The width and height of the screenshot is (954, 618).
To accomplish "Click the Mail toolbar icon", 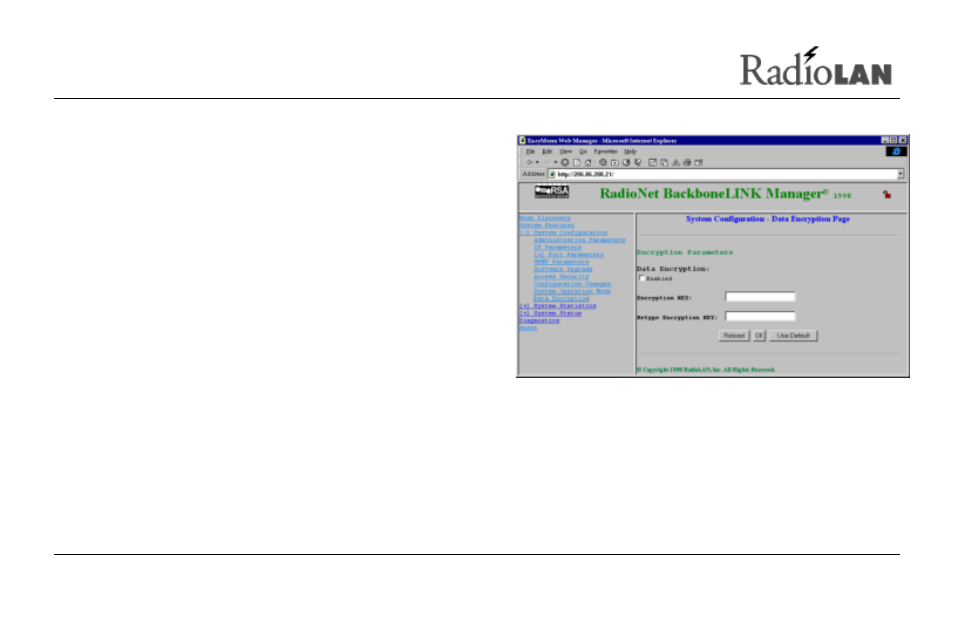I will [x=664, y=162].
